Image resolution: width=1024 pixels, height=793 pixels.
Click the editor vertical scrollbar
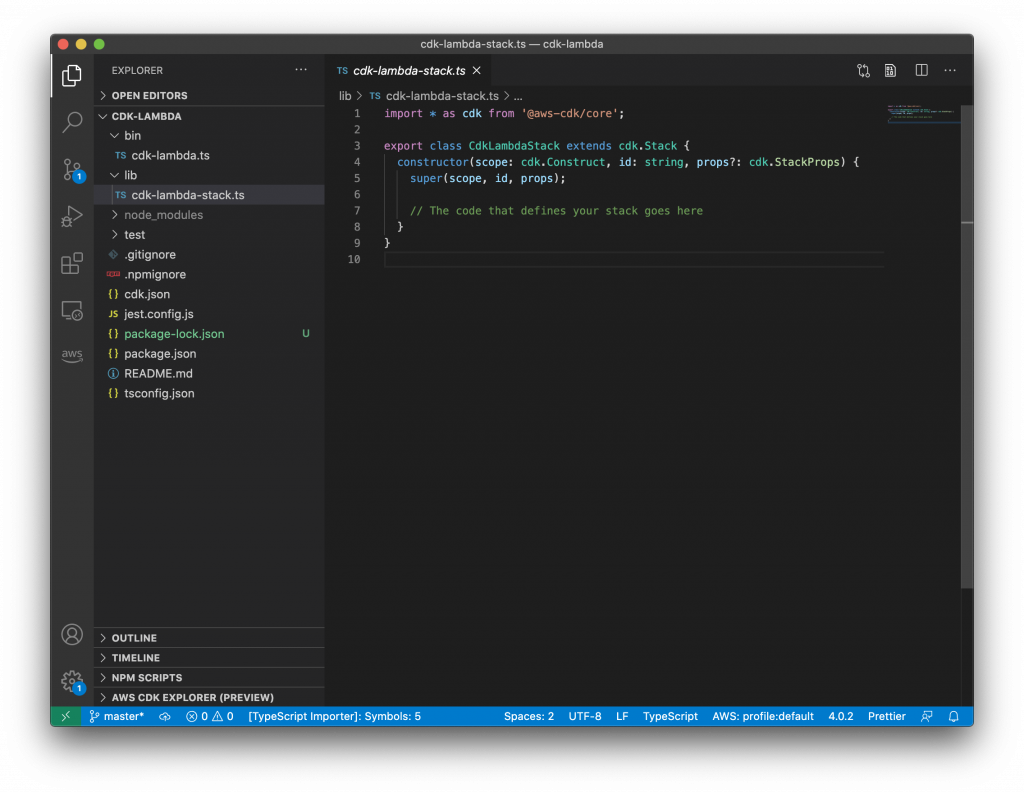pos(966,400)
